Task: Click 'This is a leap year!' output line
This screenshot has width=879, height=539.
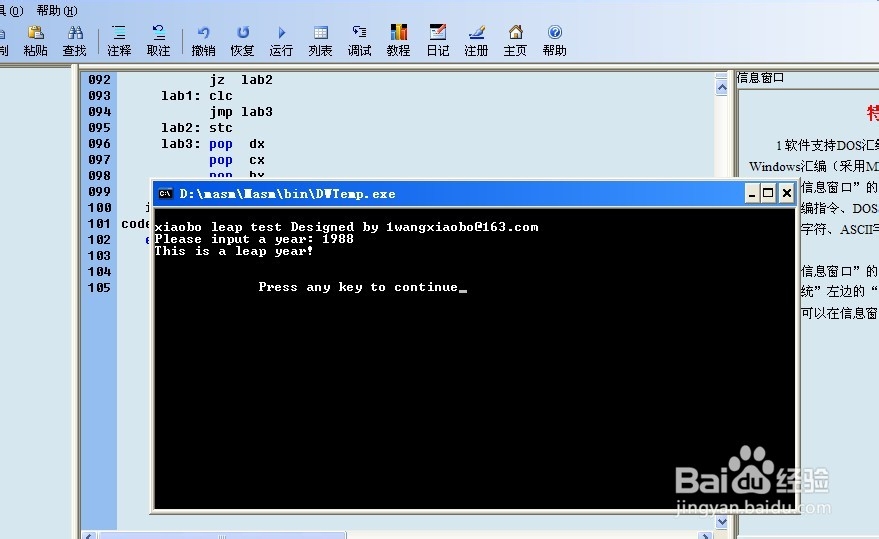Action: coord(234,251)
